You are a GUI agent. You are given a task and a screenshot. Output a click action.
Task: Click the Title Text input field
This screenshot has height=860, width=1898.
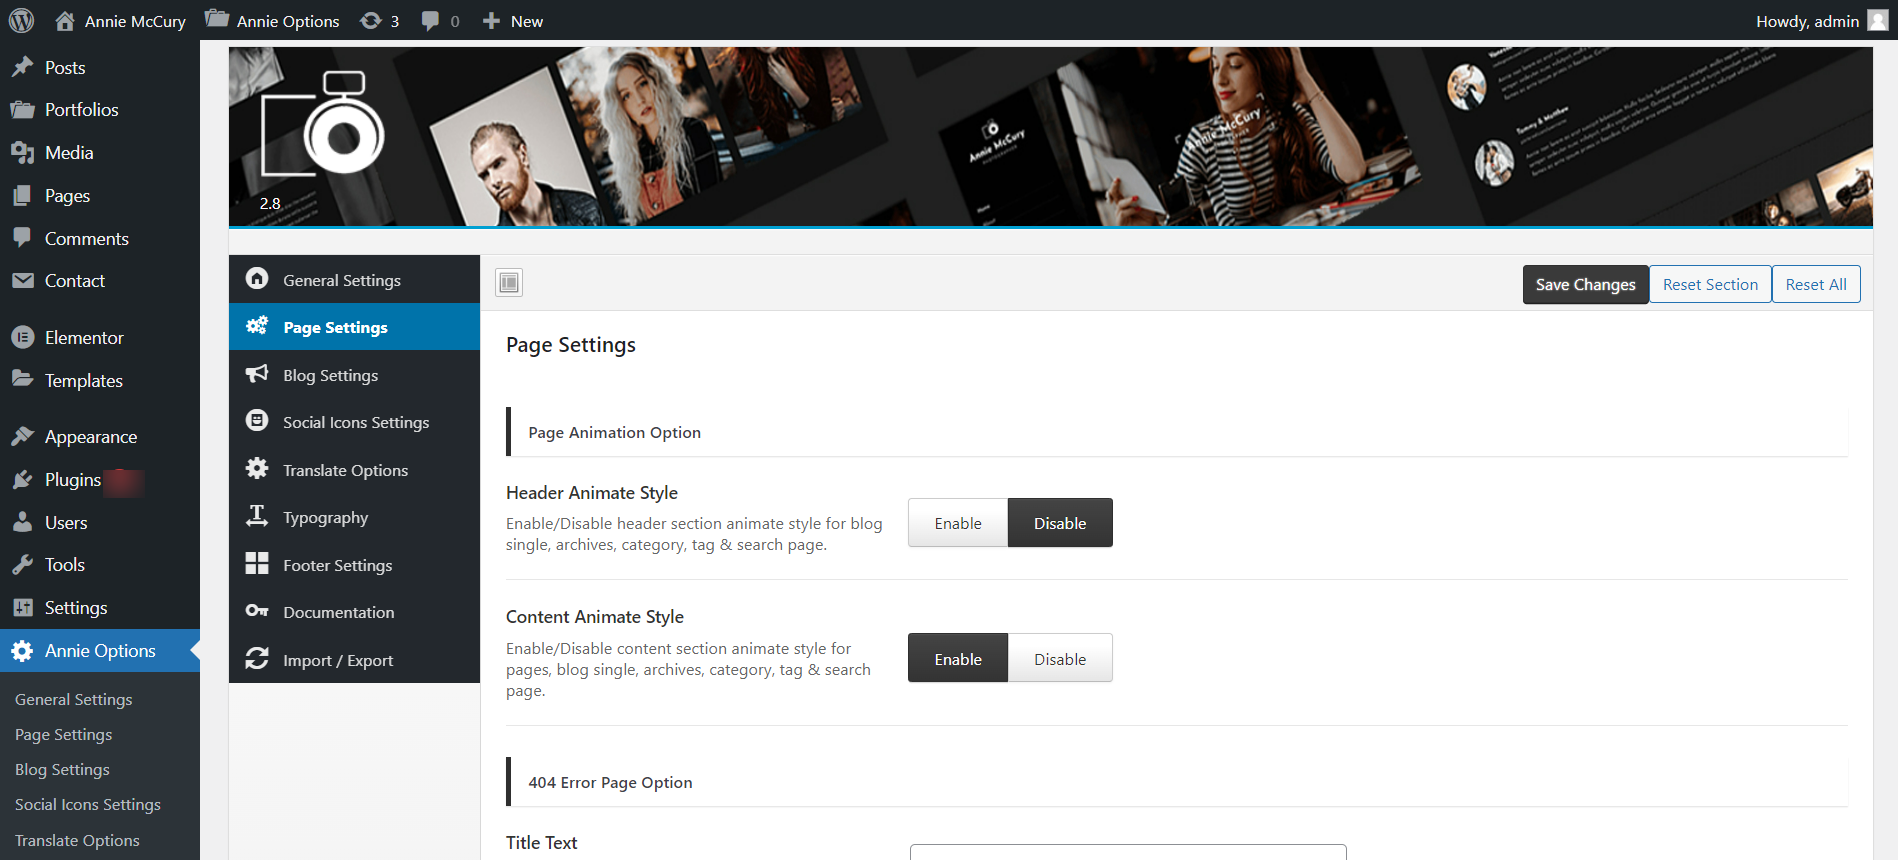[1128, 852]
